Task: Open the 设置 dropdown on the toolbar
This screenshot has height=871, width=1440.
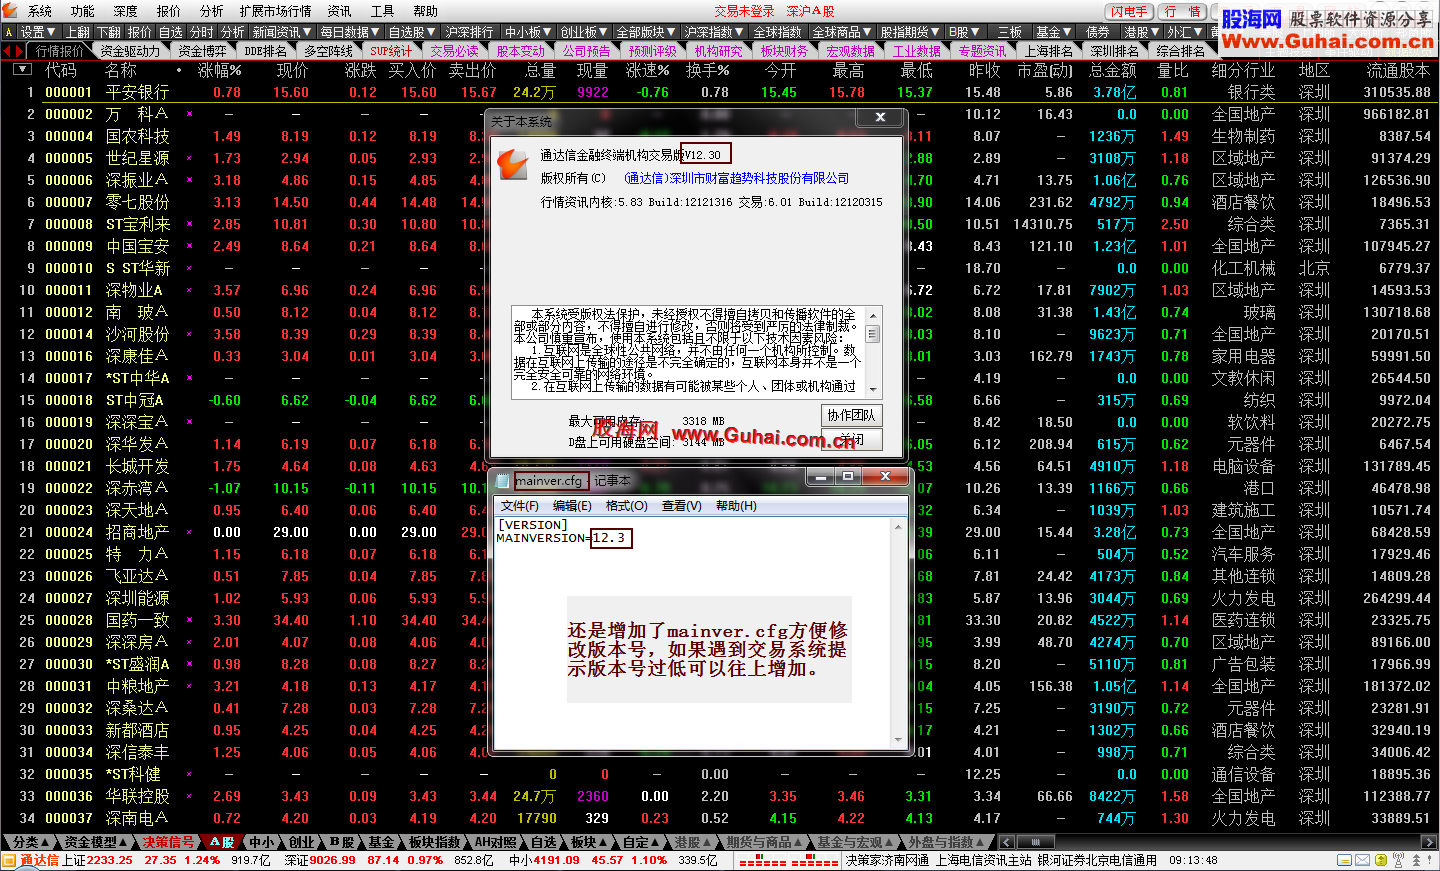Action: click(39, 32)
